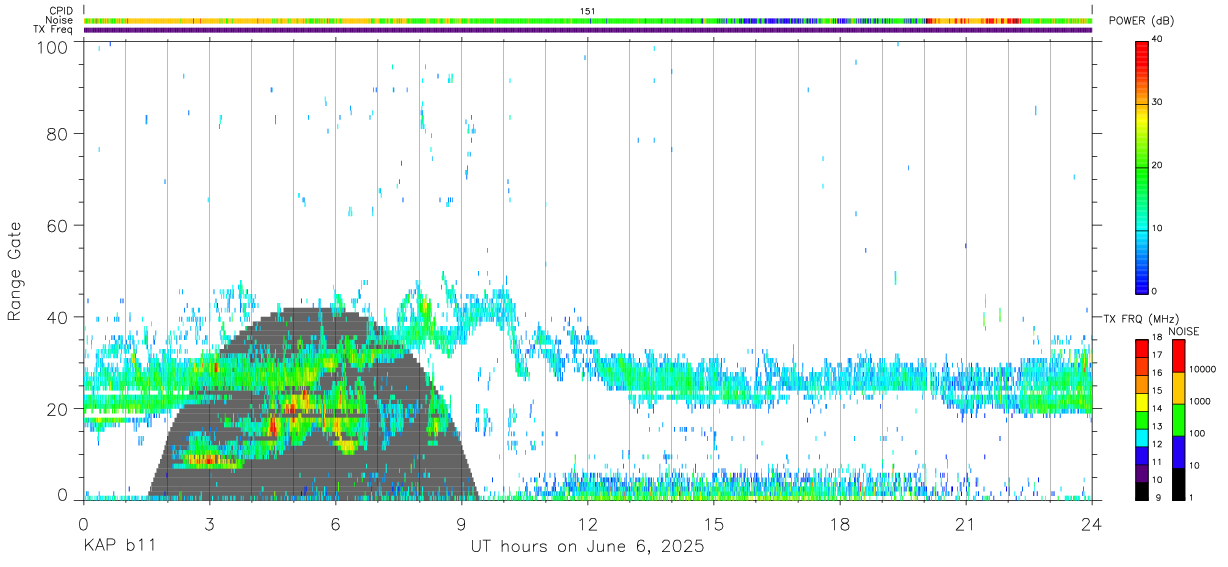Image resolution: width=1228 pixels, height=567 pixels.
Task: Click the CPID label above the plot
Action: 60,11
